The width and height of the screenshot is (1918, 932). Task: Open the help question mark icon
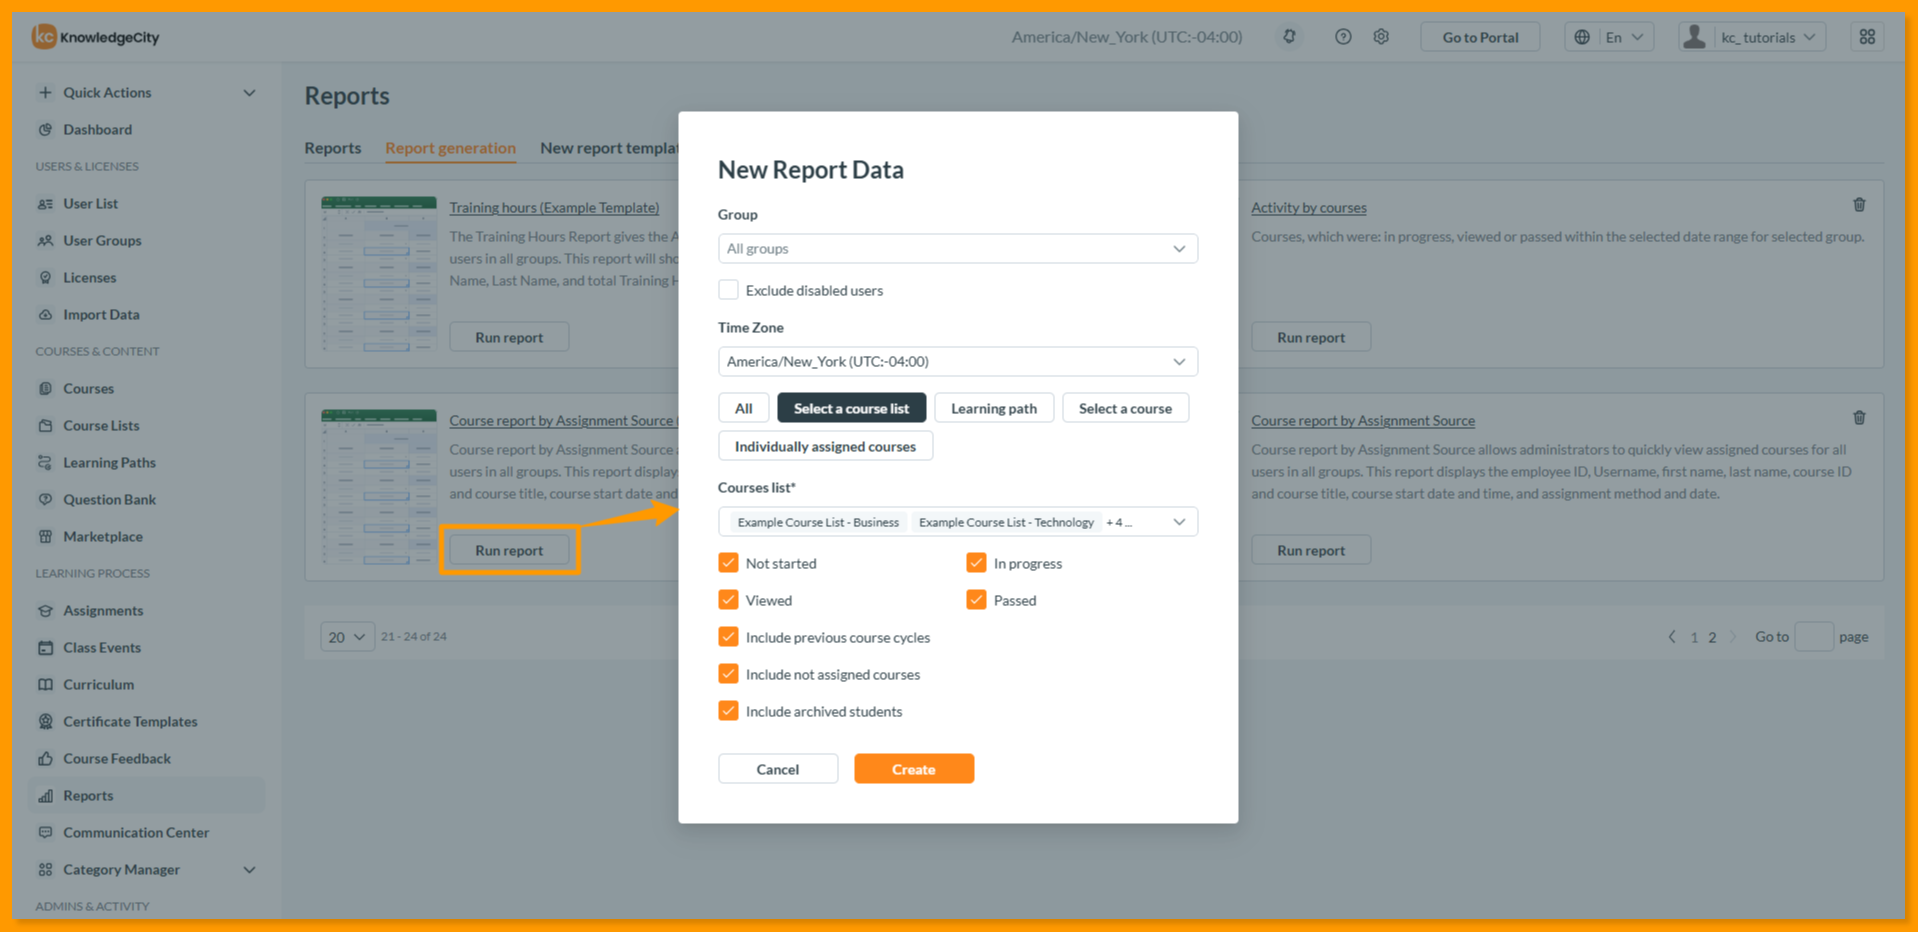(1343, 37)
